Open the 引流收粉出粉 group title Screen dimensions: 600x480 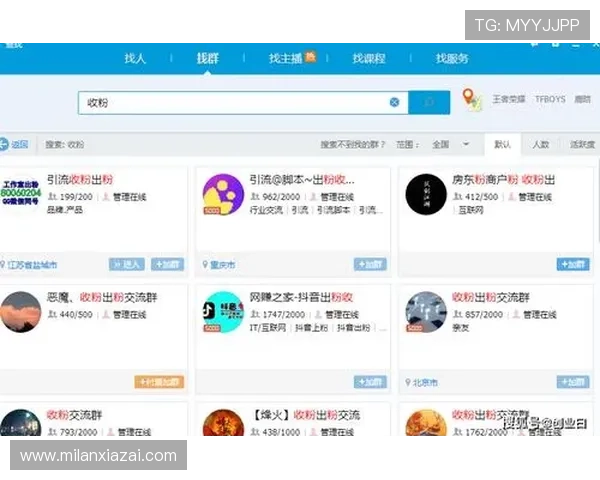[80, 180]
